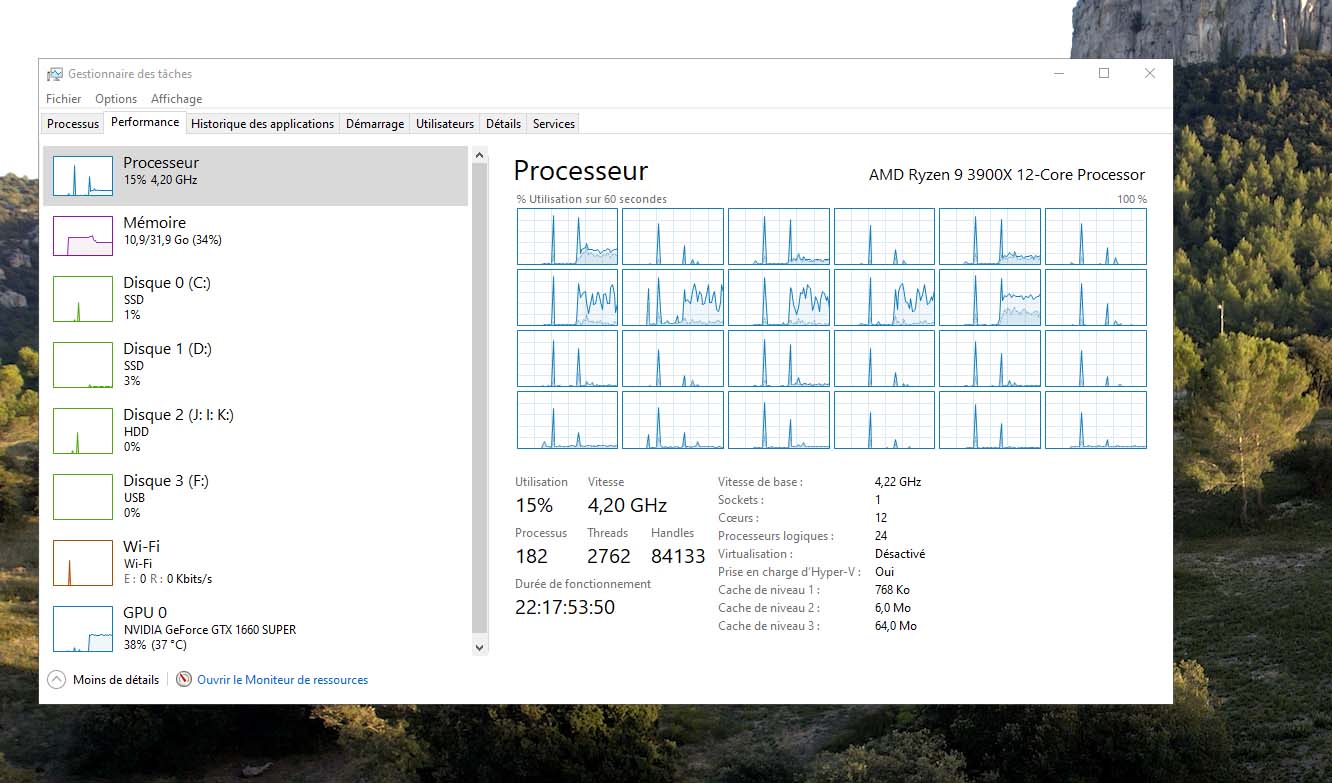Click Ouvrir le Moniteur de ressources link
1332x783 pixels.
(x=282, y=680)
